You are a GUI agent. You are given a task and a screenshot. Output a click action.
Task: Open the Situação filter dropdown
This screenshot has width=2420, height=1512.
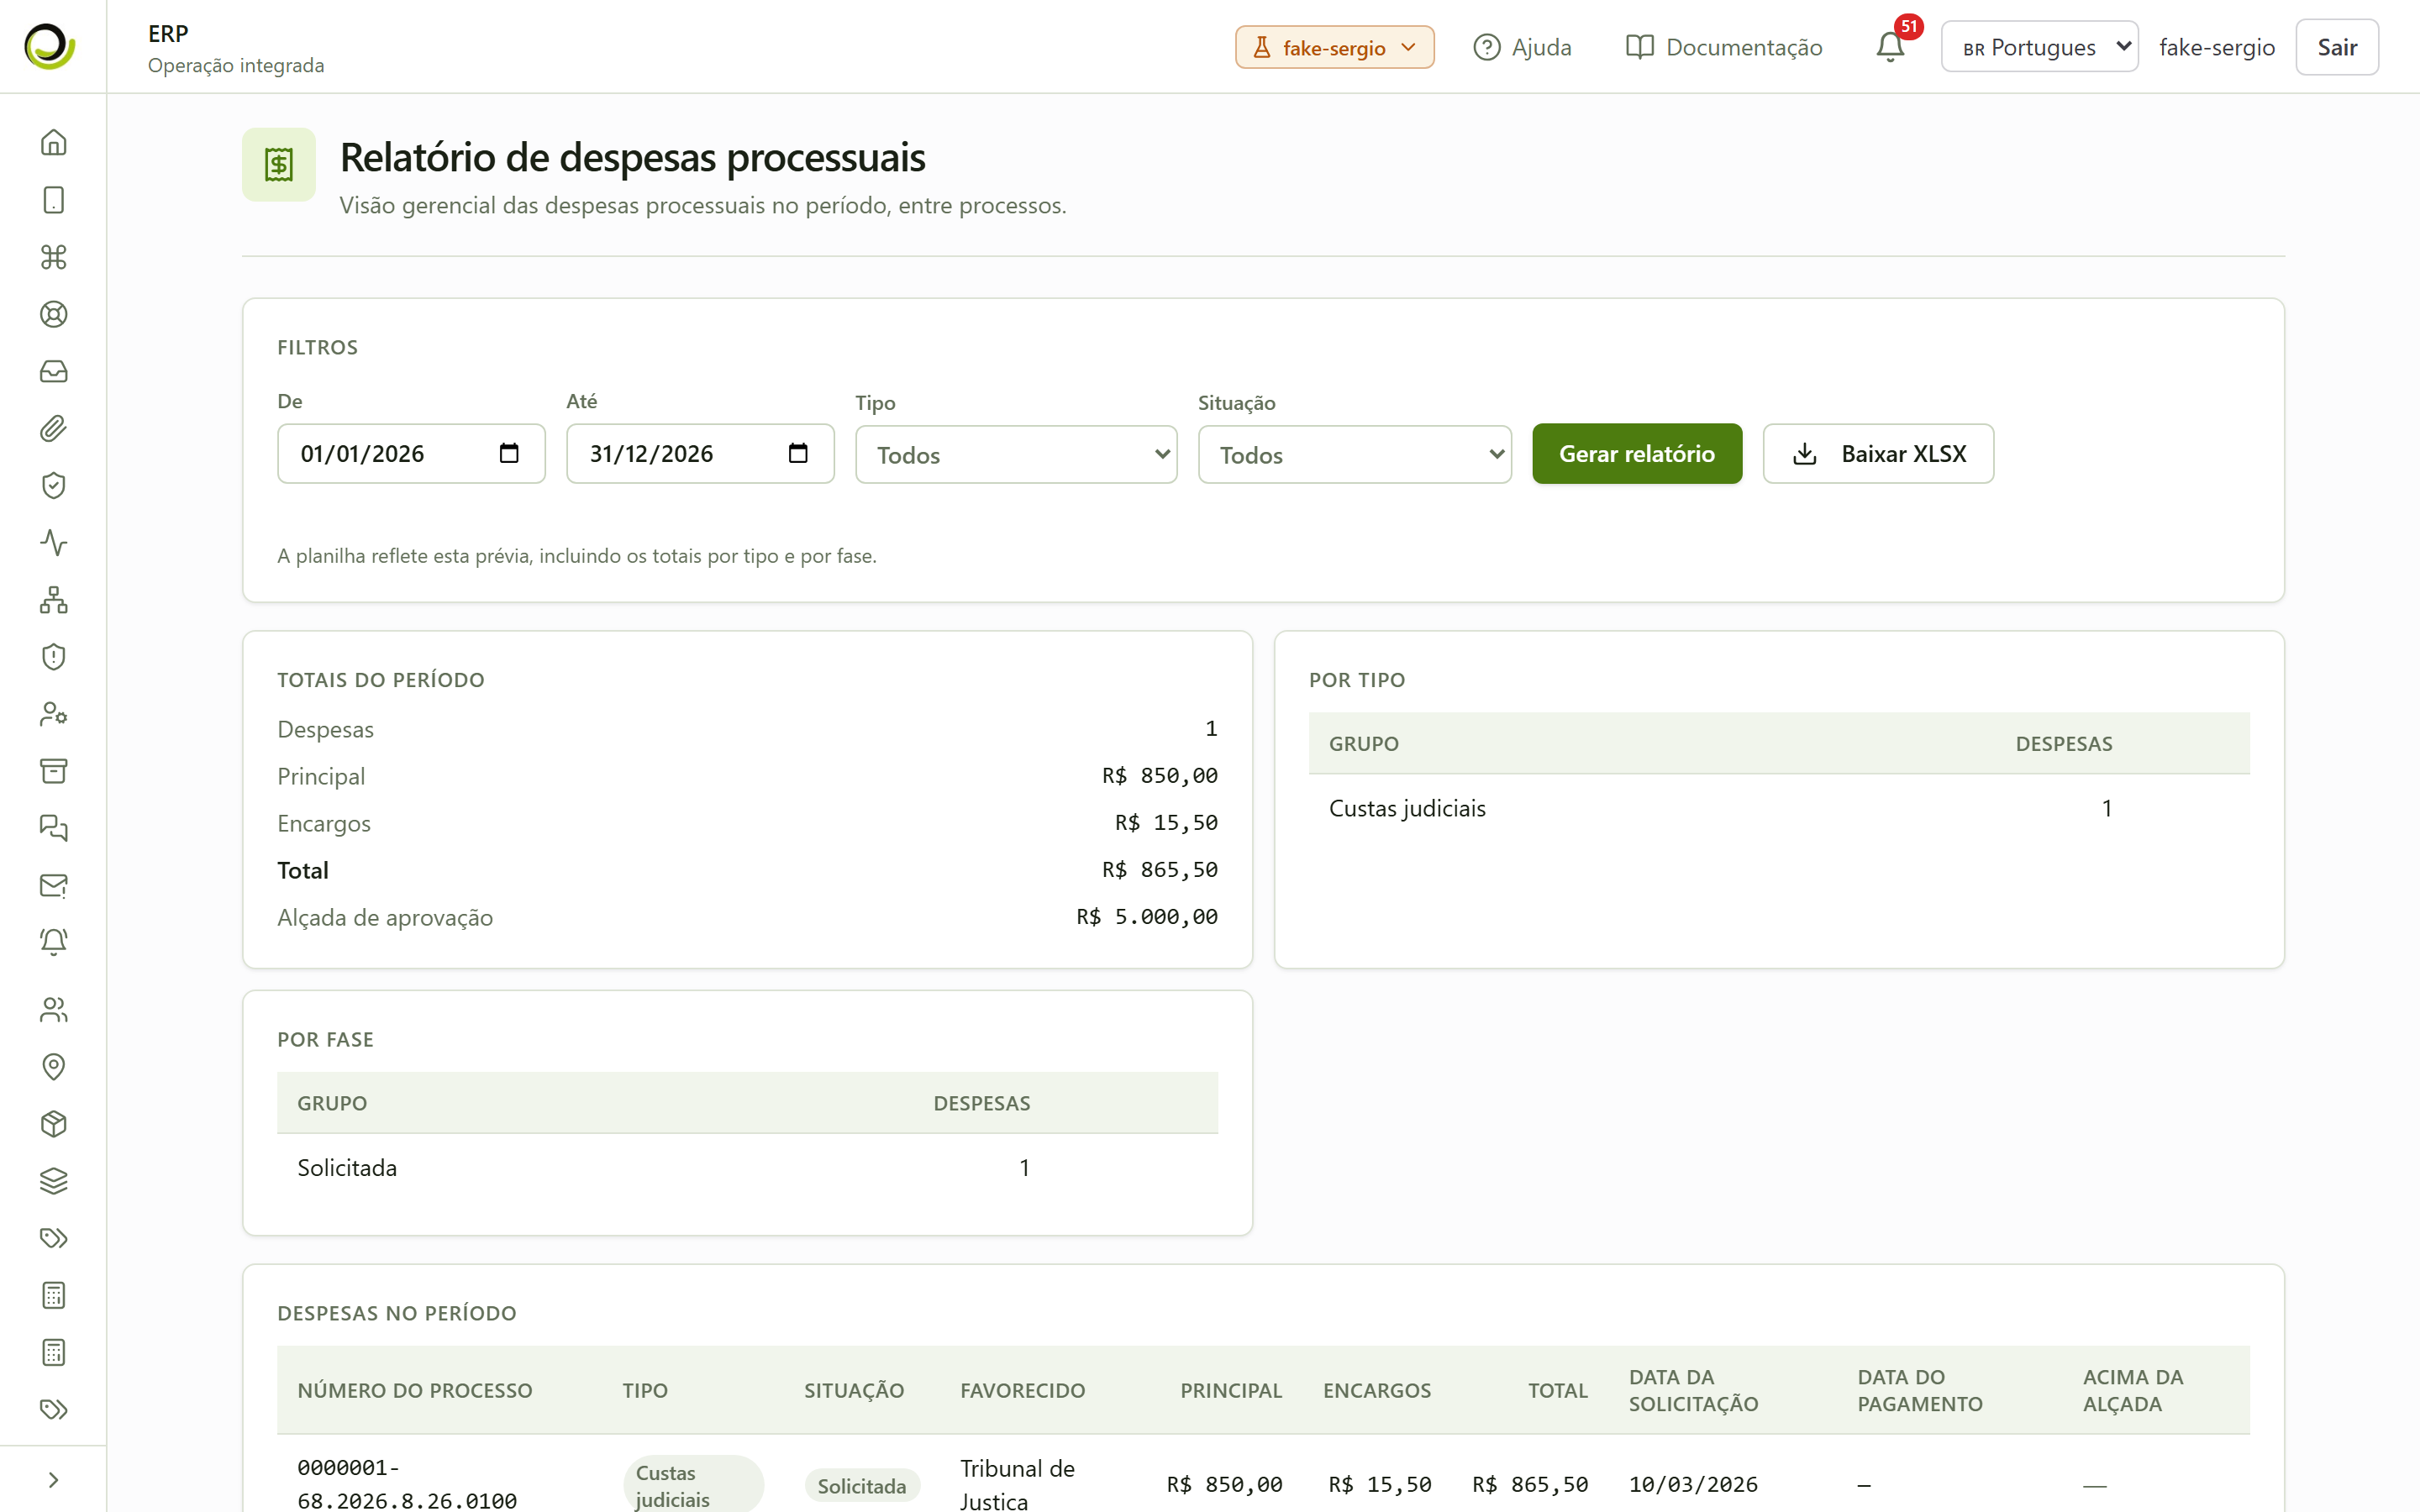(1354, 455)
